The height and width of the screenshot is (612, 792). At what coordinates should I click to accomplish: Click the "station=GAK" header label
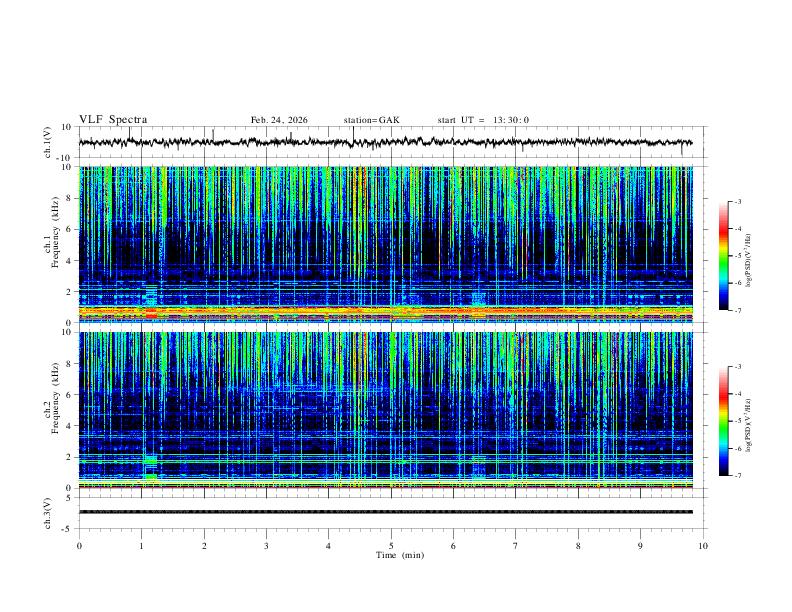(371, 120)
